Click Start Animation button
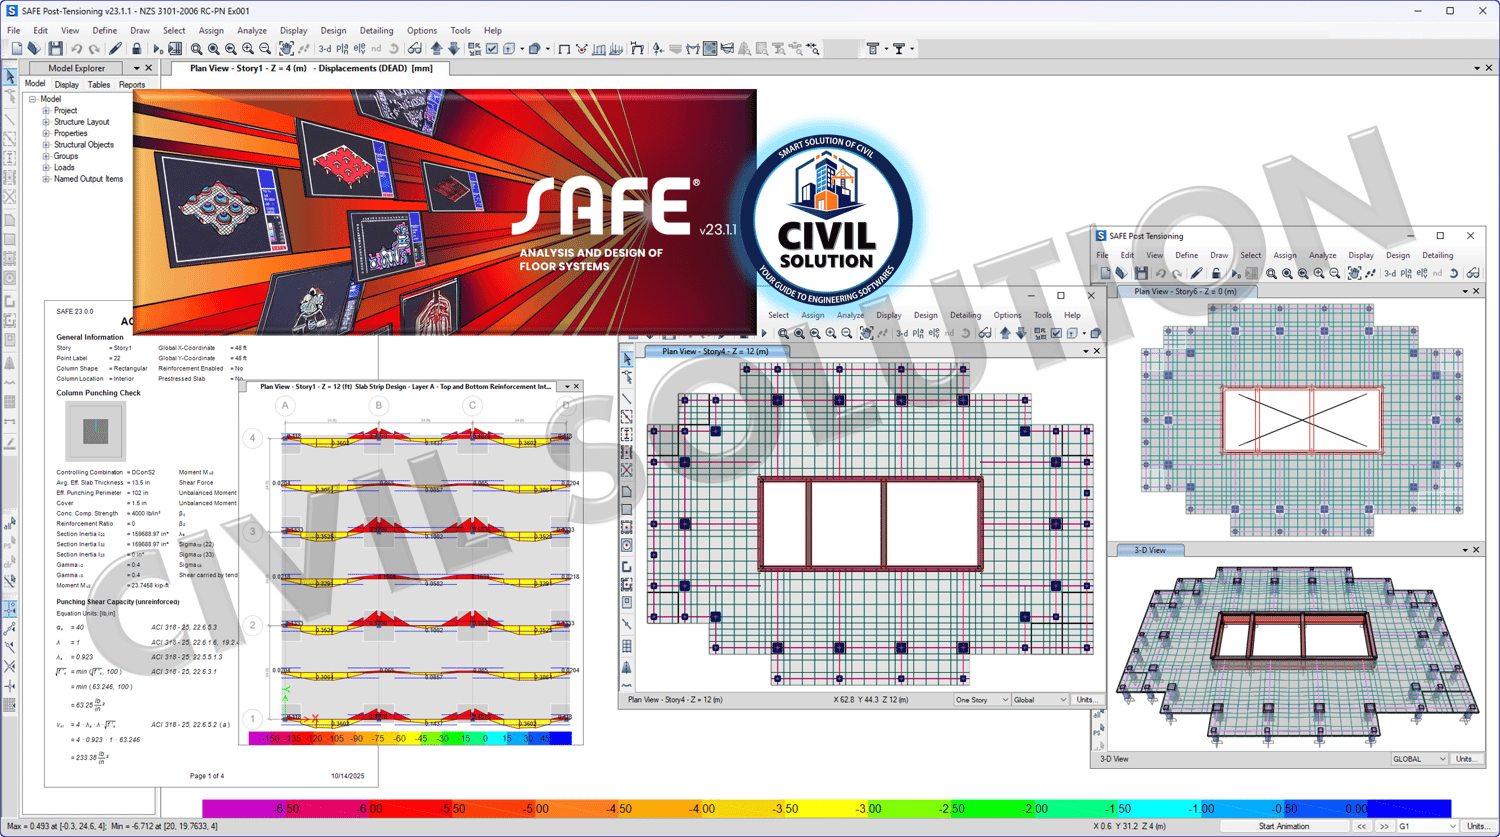1500x837 pixels. coord(1284,827)
